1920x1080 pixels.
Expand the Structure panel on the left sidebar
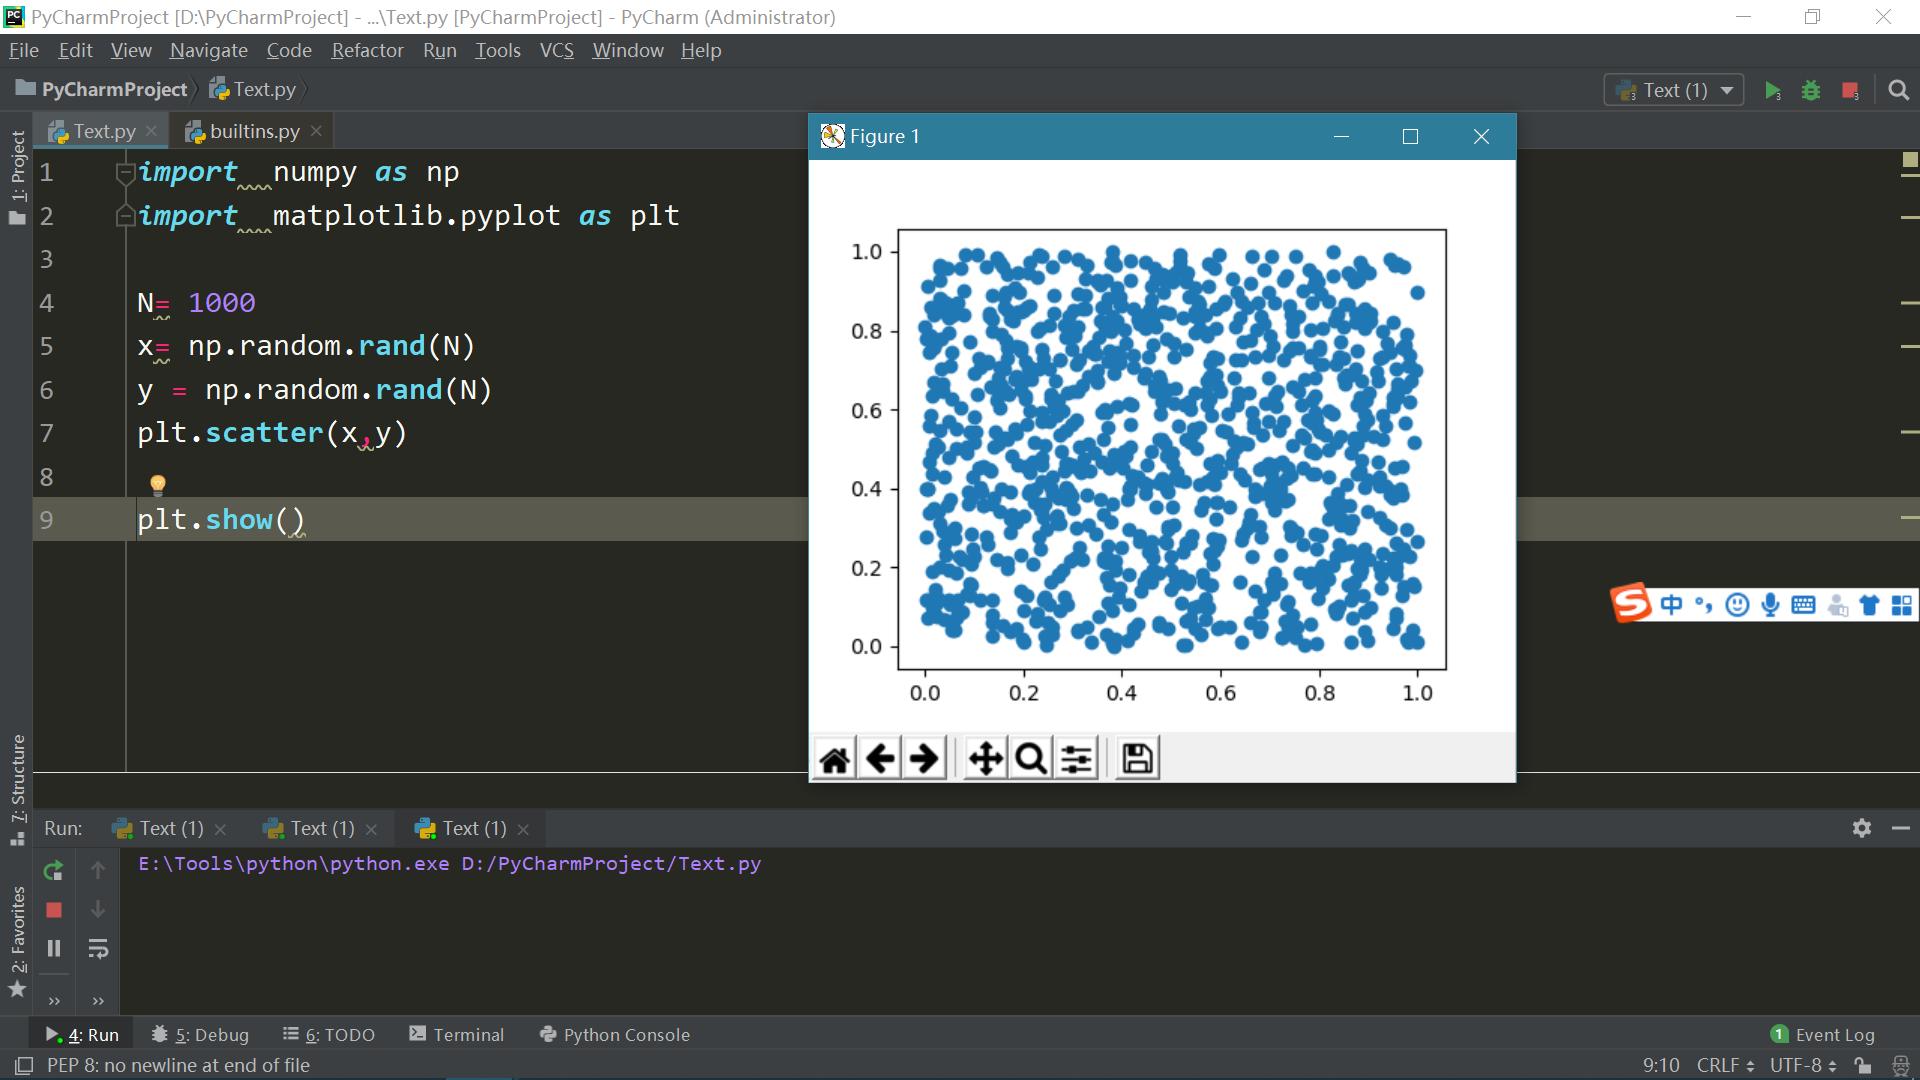pos(17,756)
